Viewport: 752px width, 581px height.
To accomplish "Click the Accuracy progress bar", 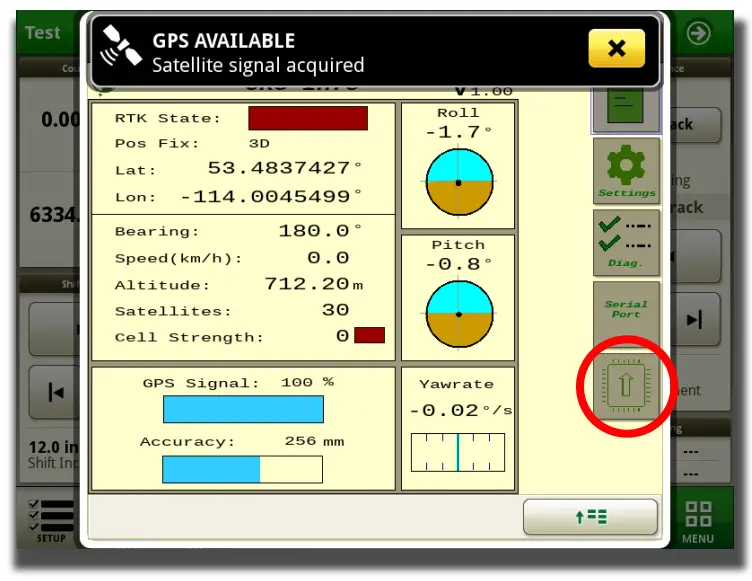I will coord(243,469).
